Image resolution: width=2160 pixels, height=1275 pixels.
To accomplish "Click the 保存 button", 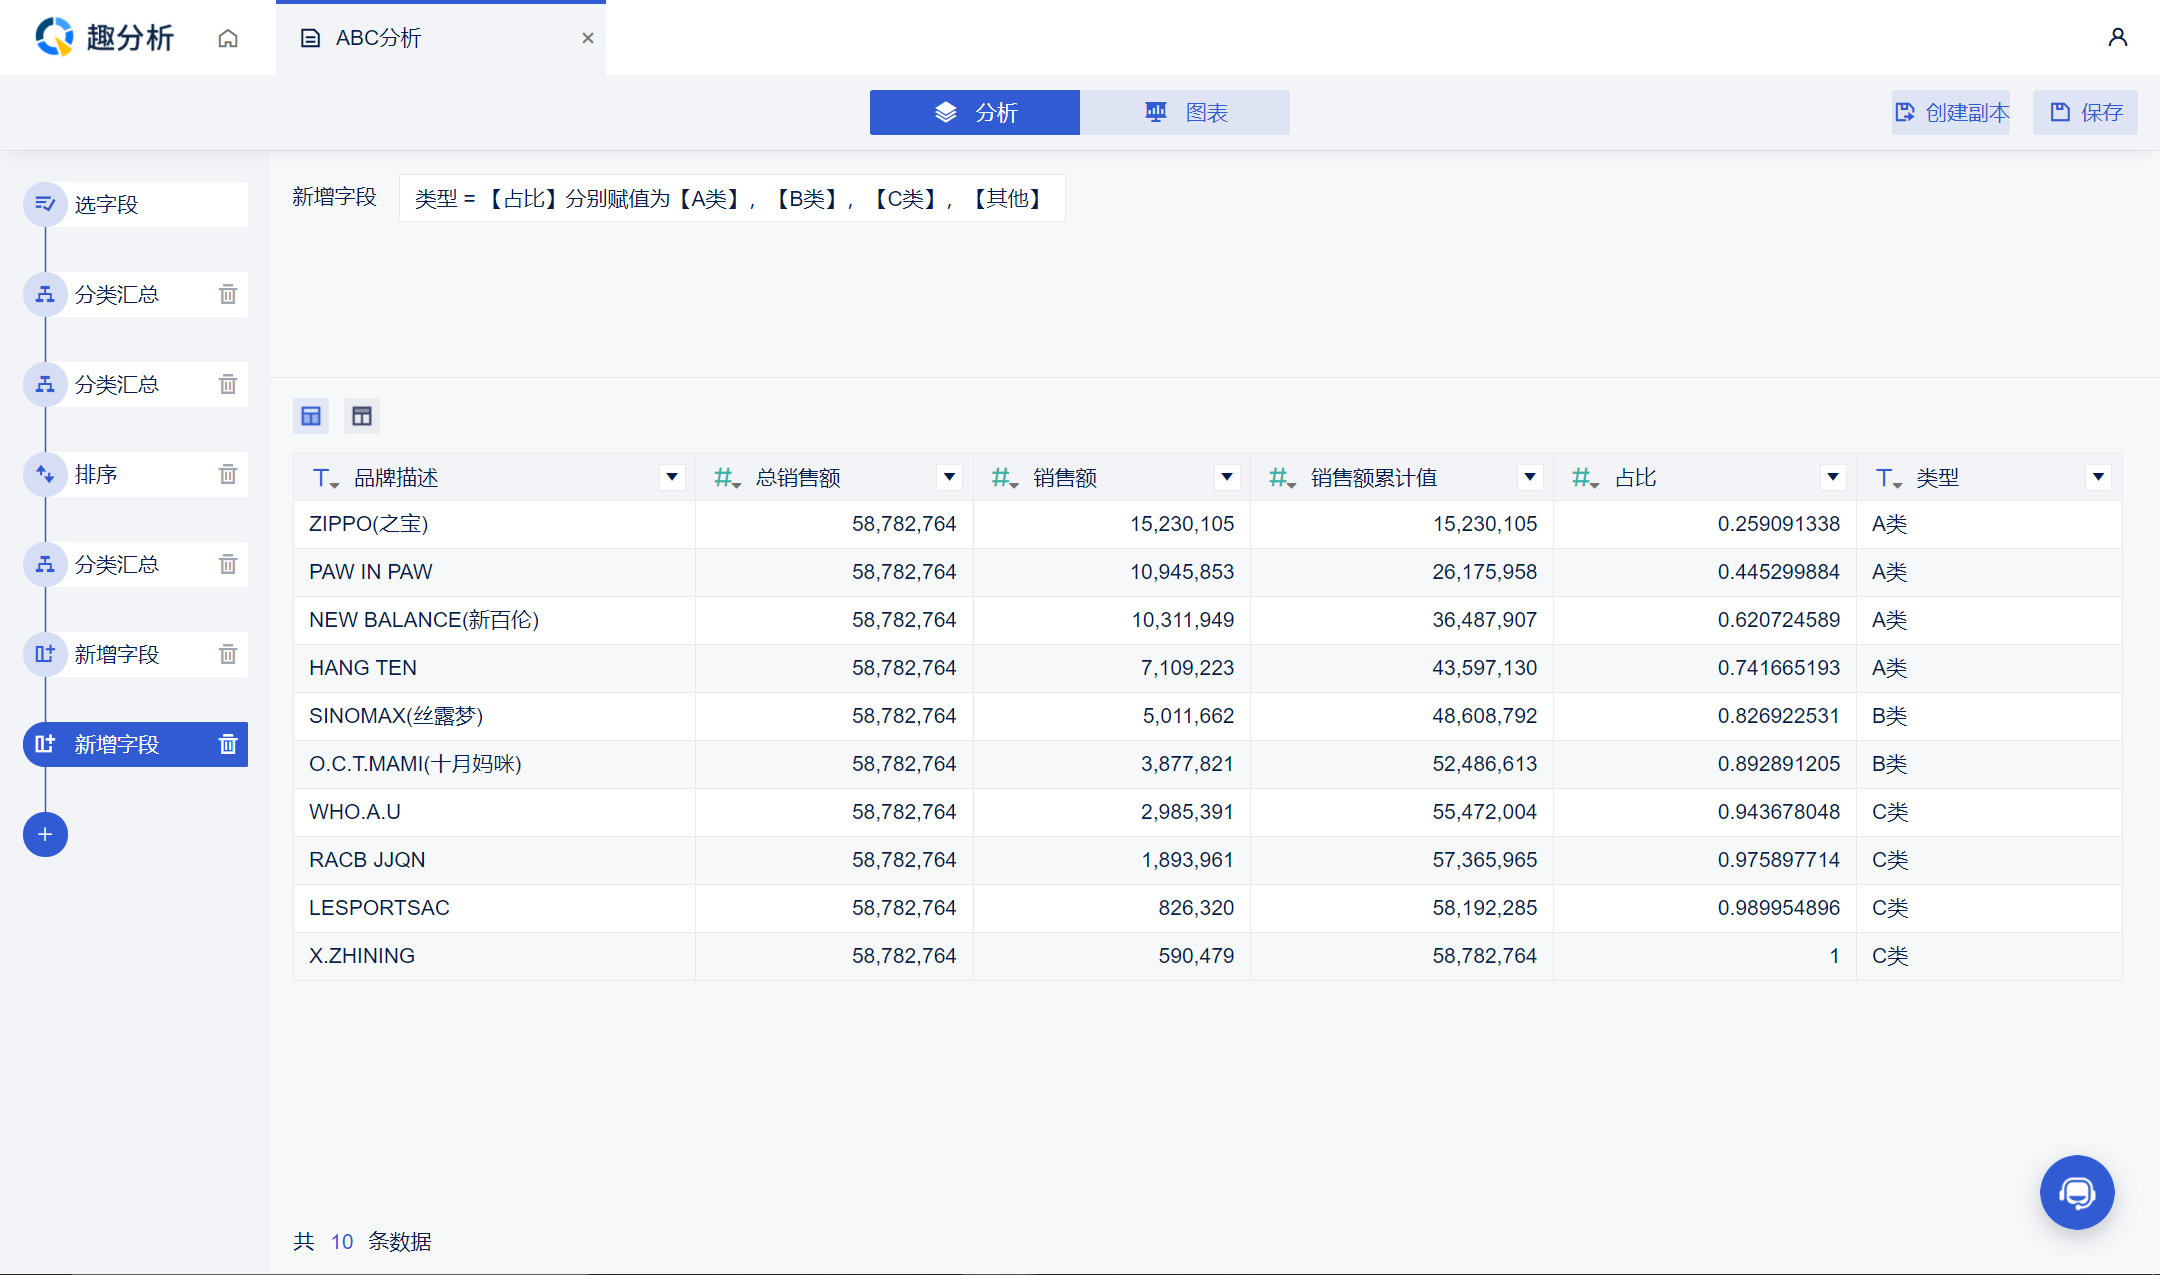I will tap(2085, 112).
